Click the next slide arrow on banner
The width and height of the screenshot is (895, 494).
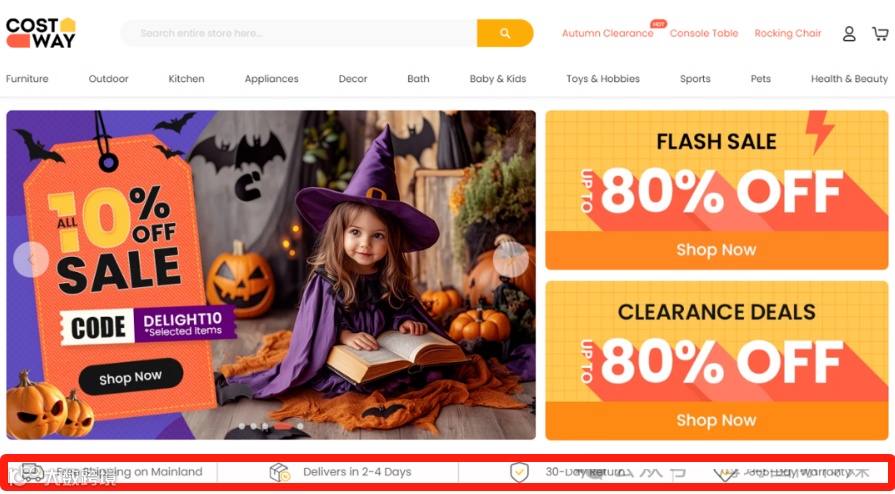pos(511,259)
